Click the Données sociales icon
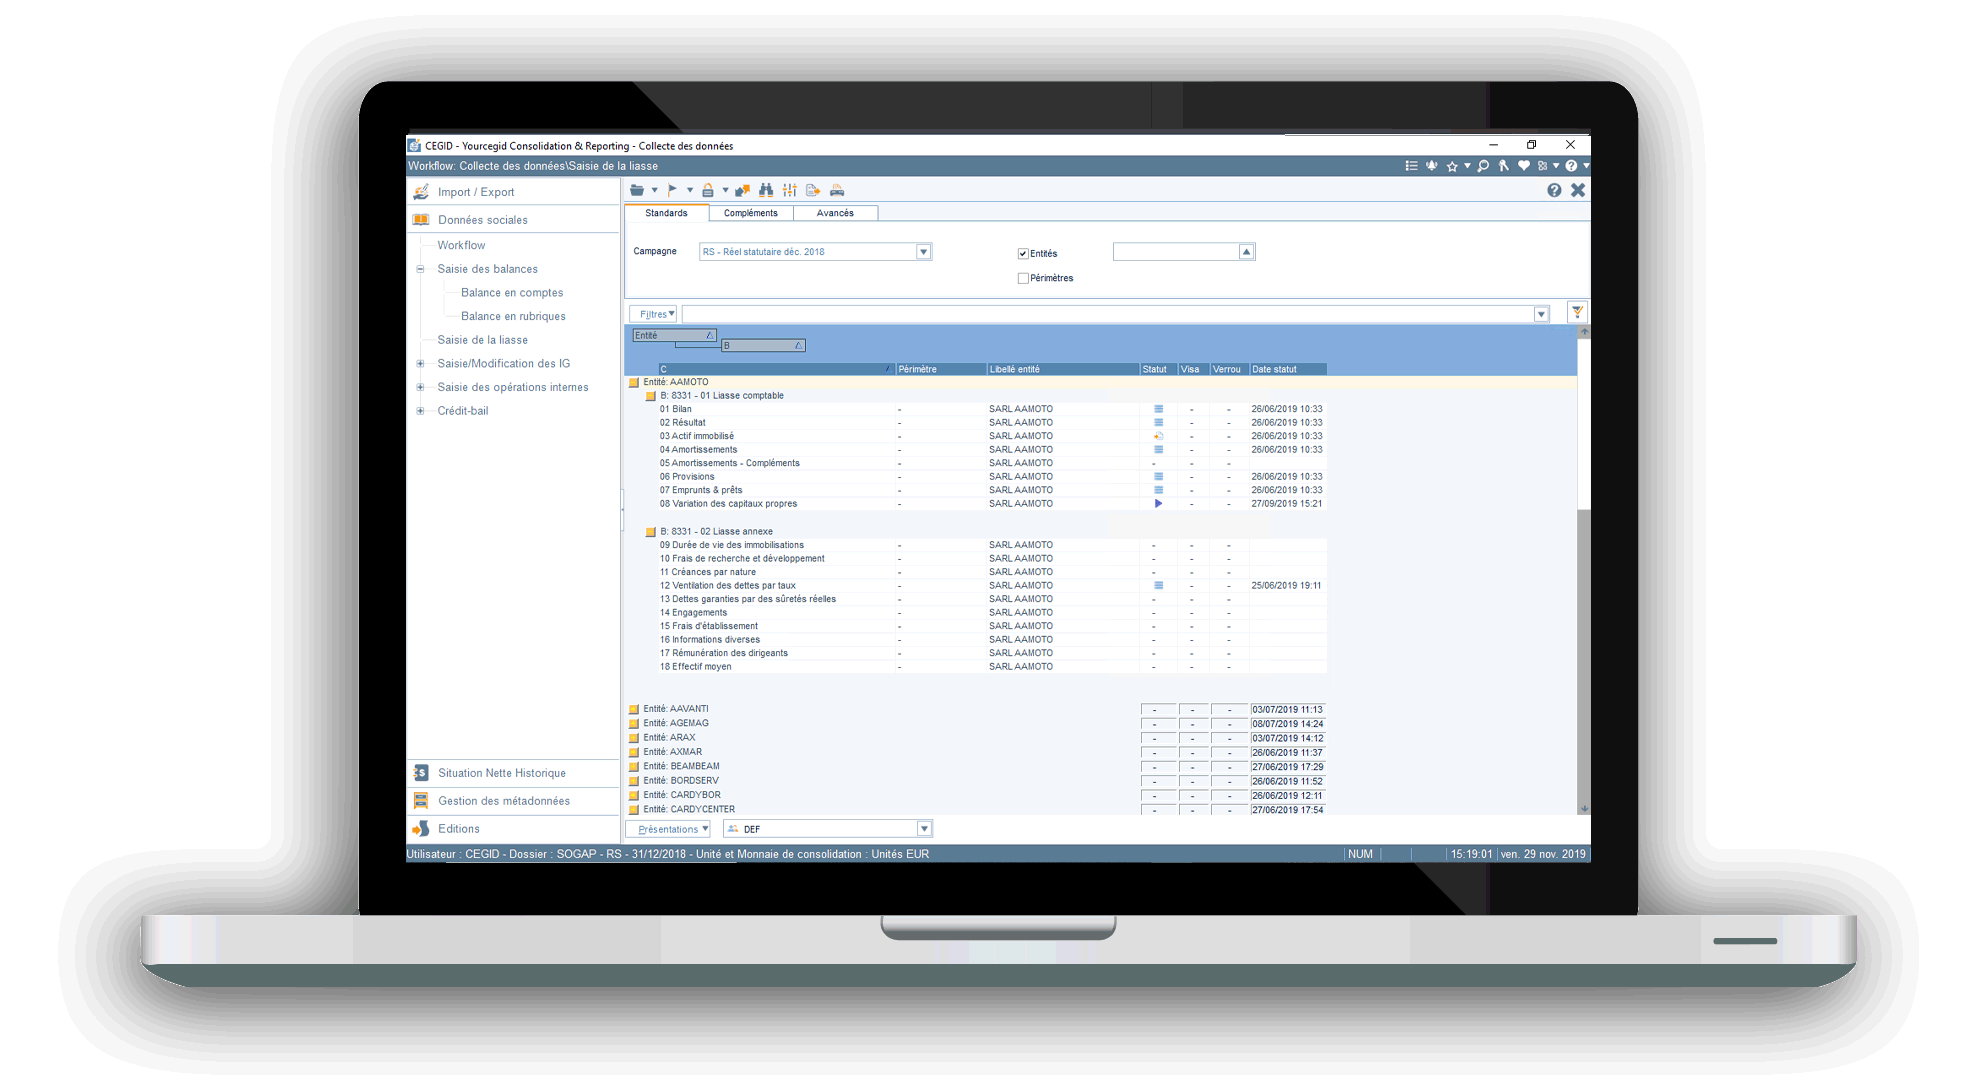Screen dimensions: 1984x1088 (427, 218)
